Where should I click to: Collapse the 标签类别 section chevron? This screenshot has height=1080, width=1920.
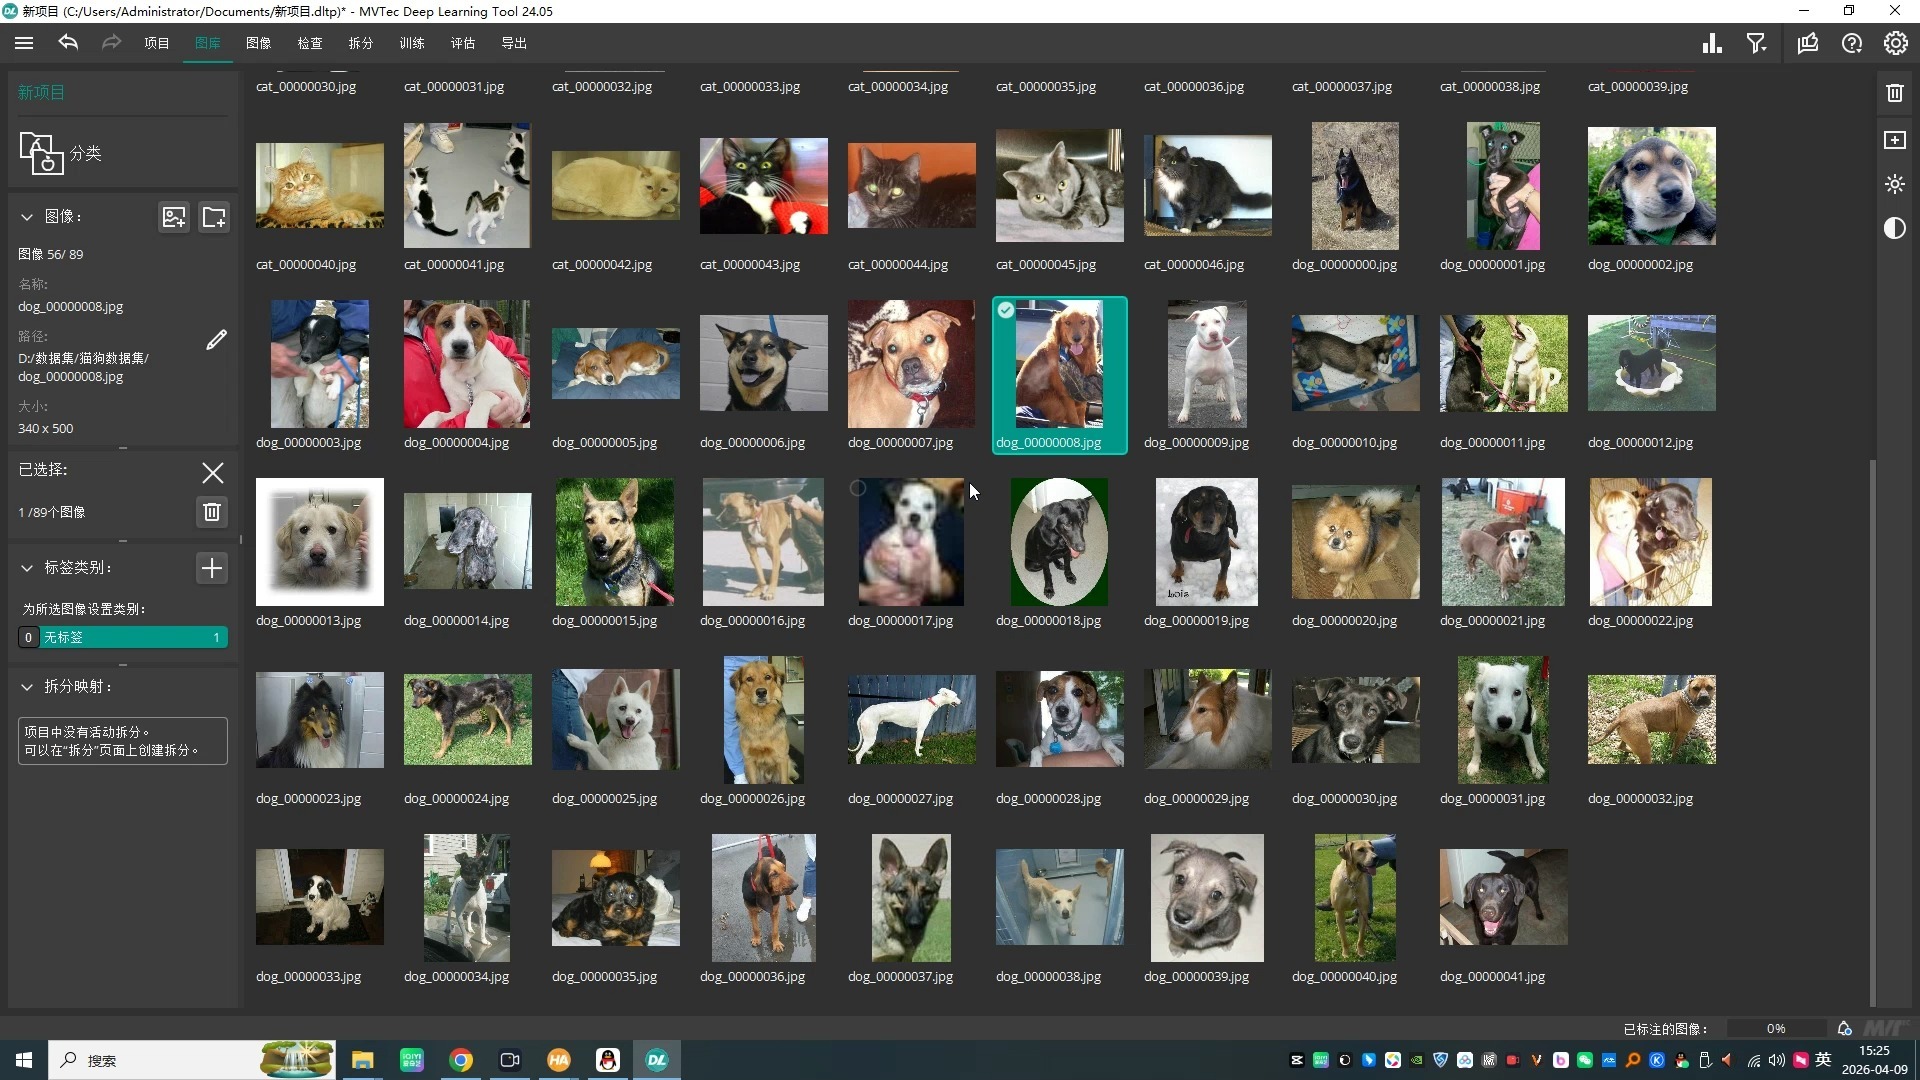click(x=27, y=568)
